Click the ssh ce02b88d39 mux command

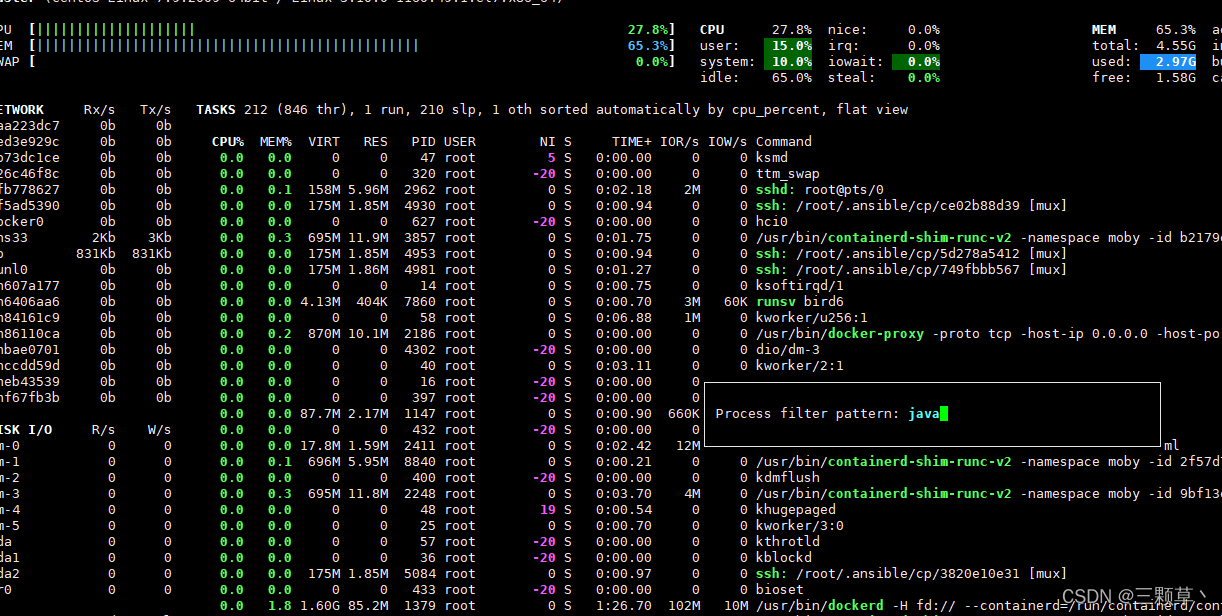(x=912, y=206)
